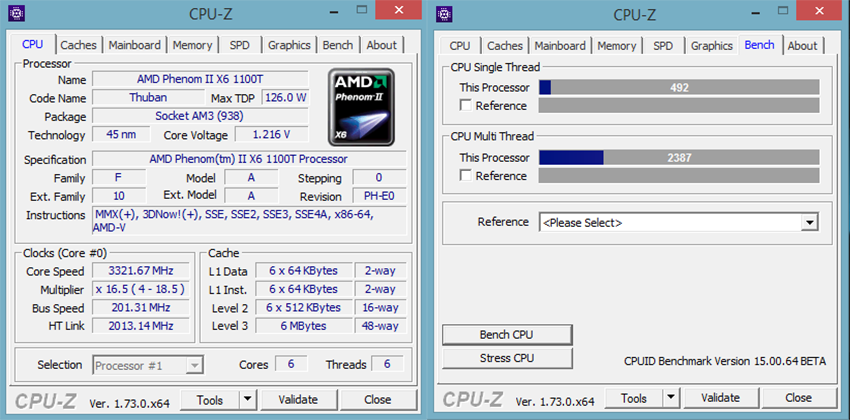Click the Core Voltage value 1.216 V
The height and width of the screenshot is (420, 850).
272,134
